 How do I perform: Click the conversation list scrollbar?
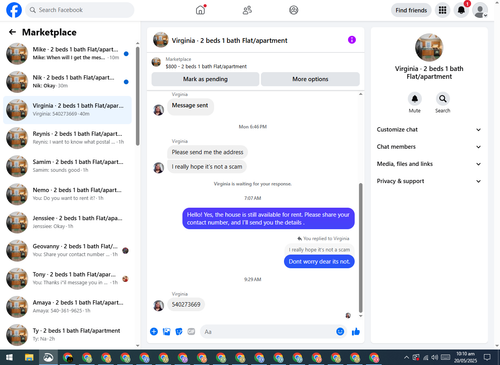pos(138,96)
